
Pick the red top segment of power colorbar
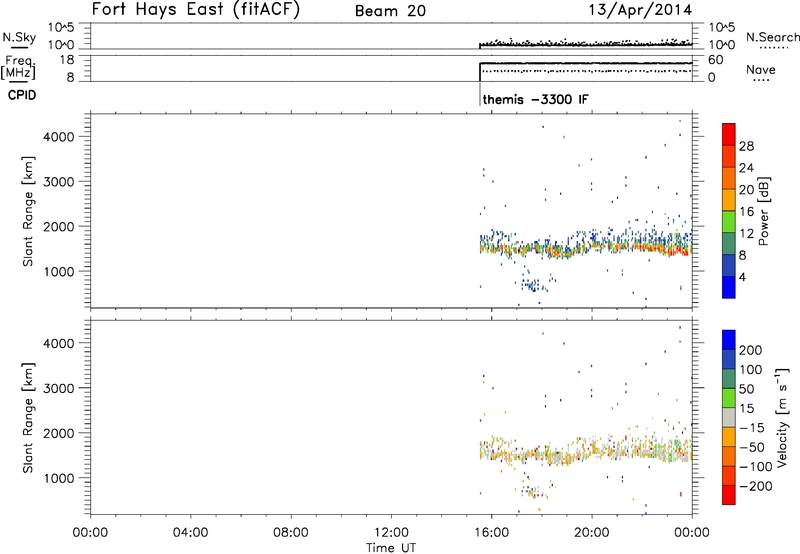[729, 135]
